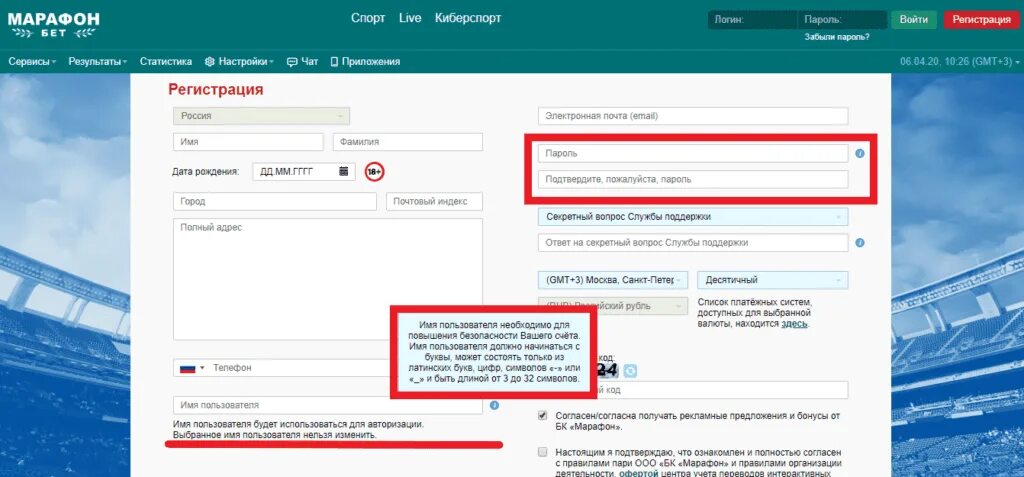
Task: Show info tooltip next to password field
Action: [x=860, y=154]
